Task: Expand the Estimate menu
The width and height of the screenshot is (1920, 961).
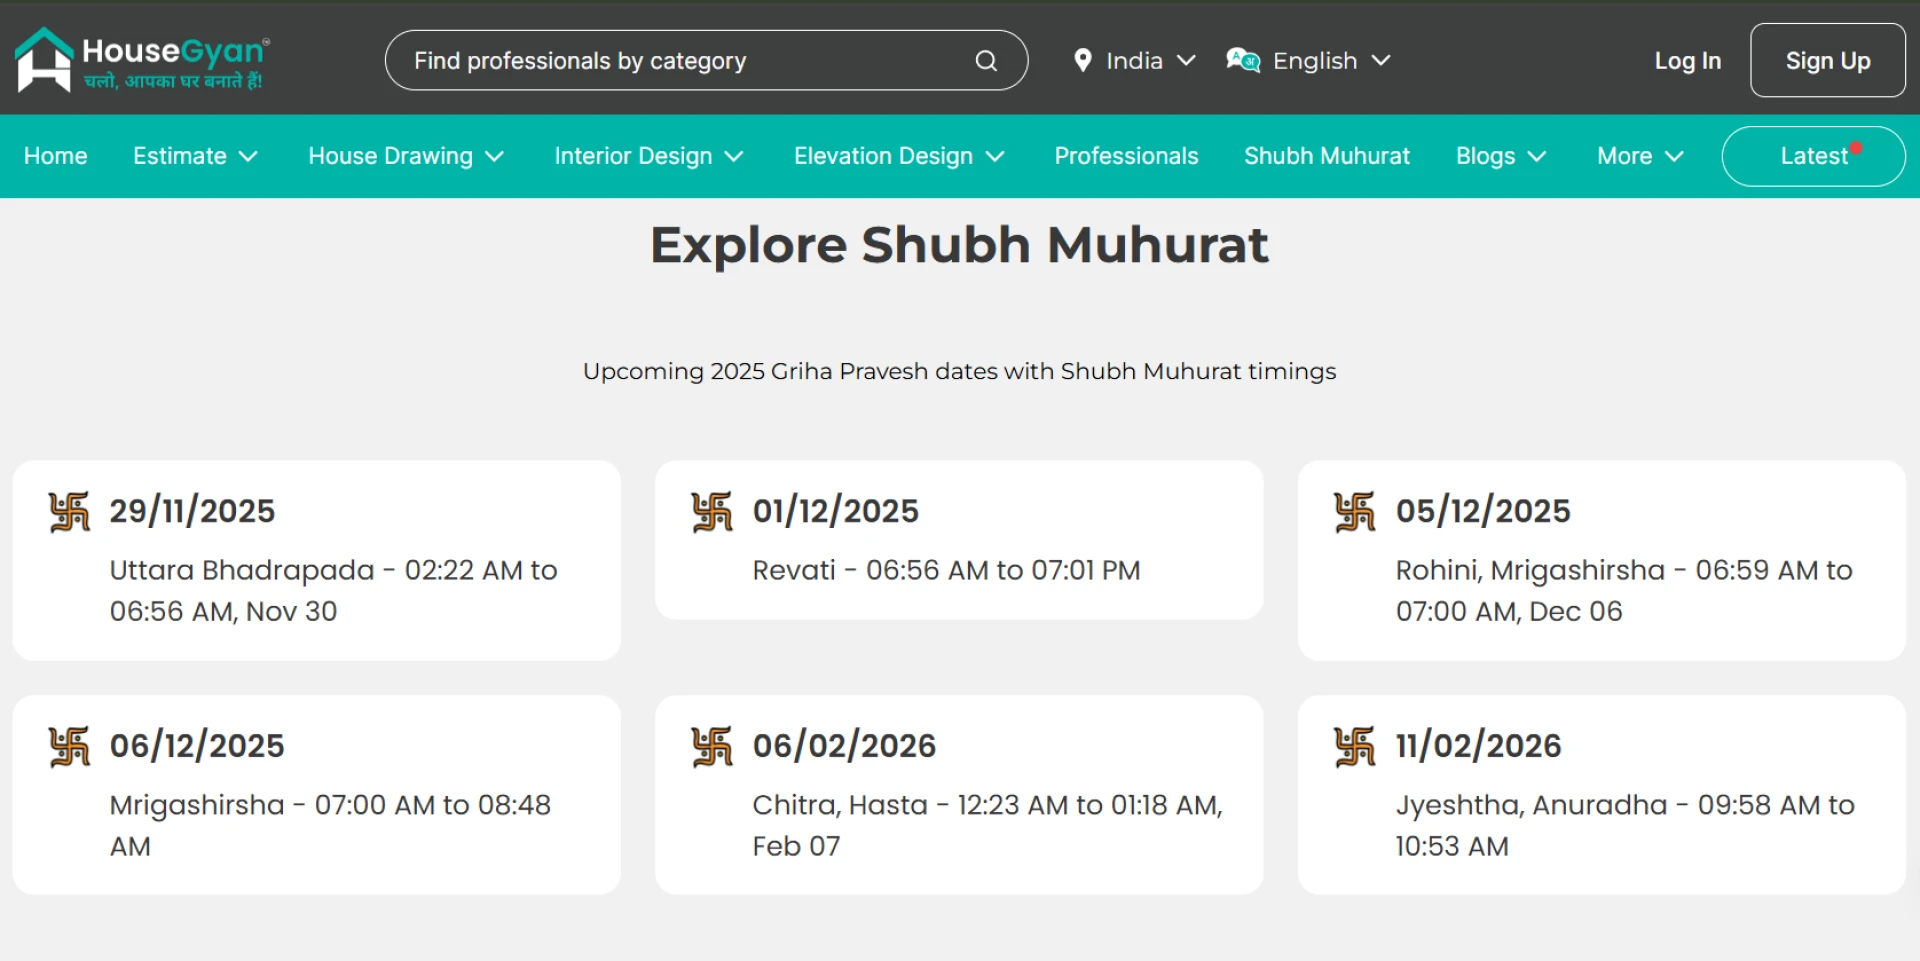Action: (195, 156)
